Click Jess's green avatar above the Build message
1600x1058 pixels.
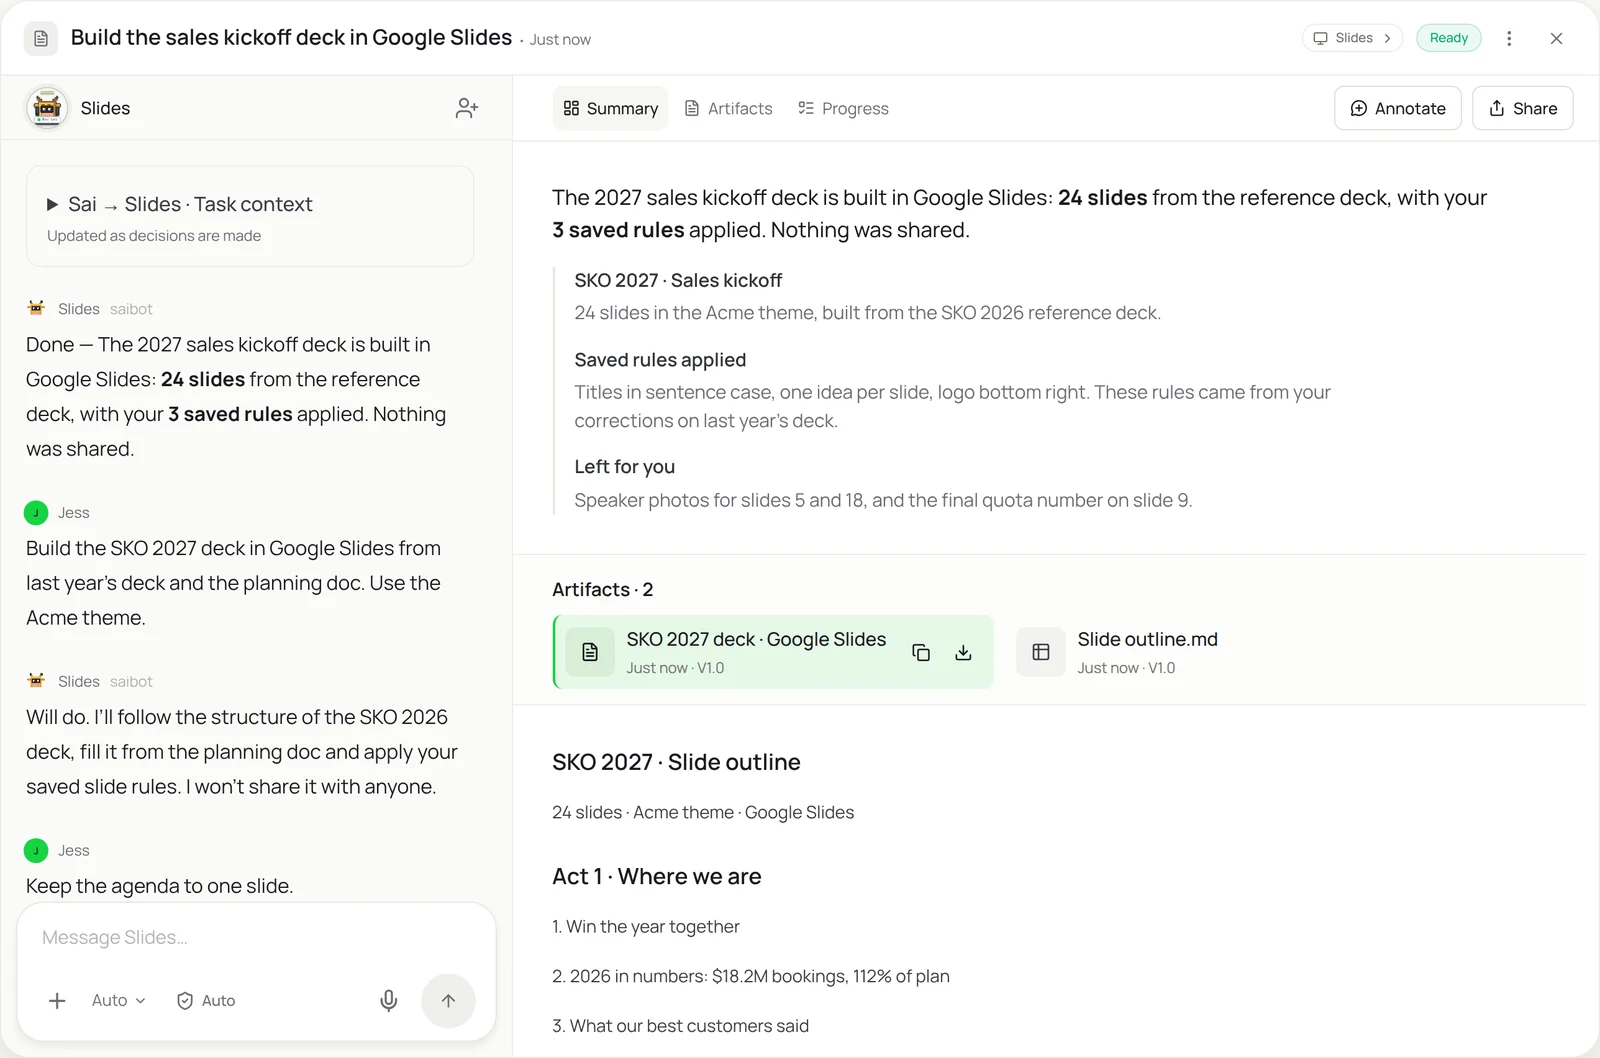tap(36, 513)
